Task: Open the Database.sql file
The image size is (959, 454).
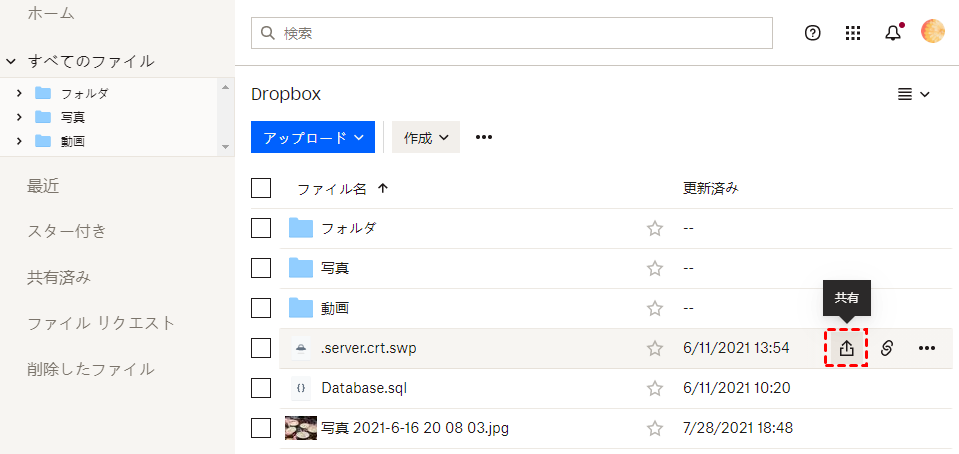Action: tap(364, 388)
